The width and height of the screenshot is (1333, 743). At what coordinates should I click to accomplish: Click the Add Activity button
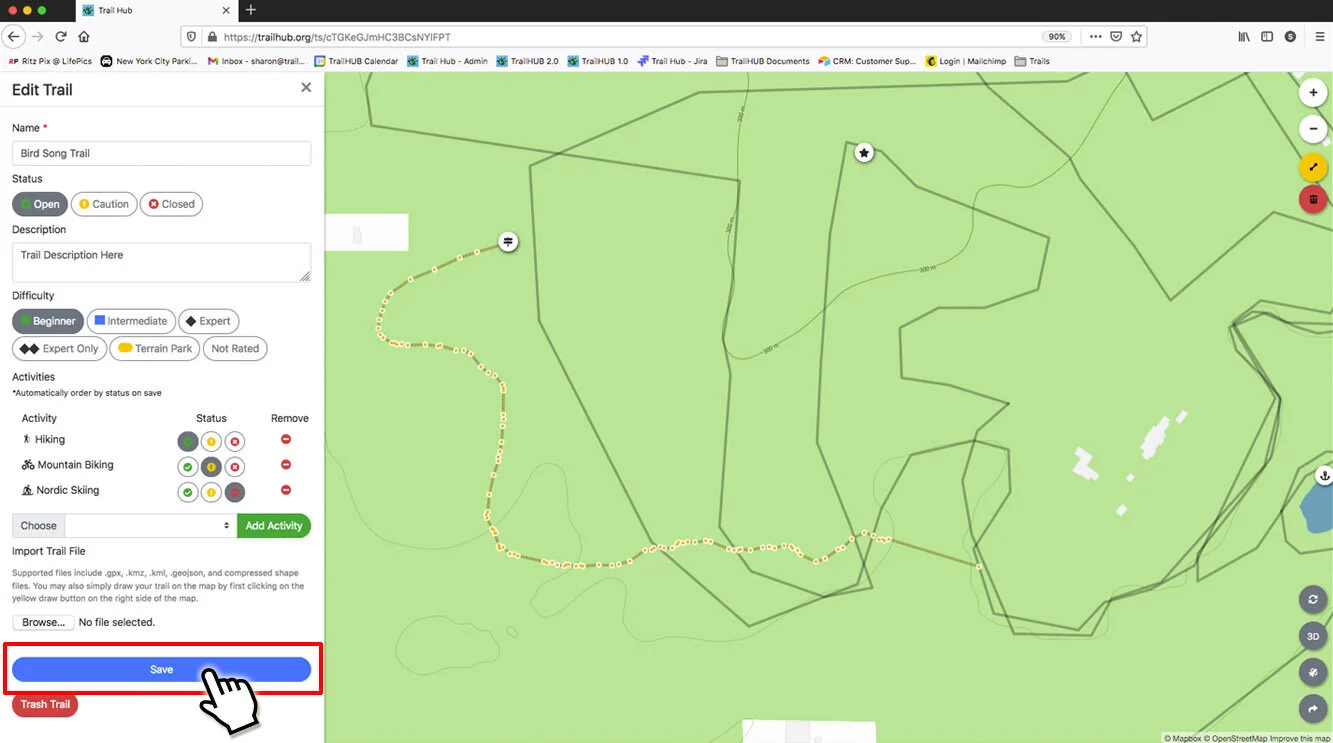click(x=274, y=525)
